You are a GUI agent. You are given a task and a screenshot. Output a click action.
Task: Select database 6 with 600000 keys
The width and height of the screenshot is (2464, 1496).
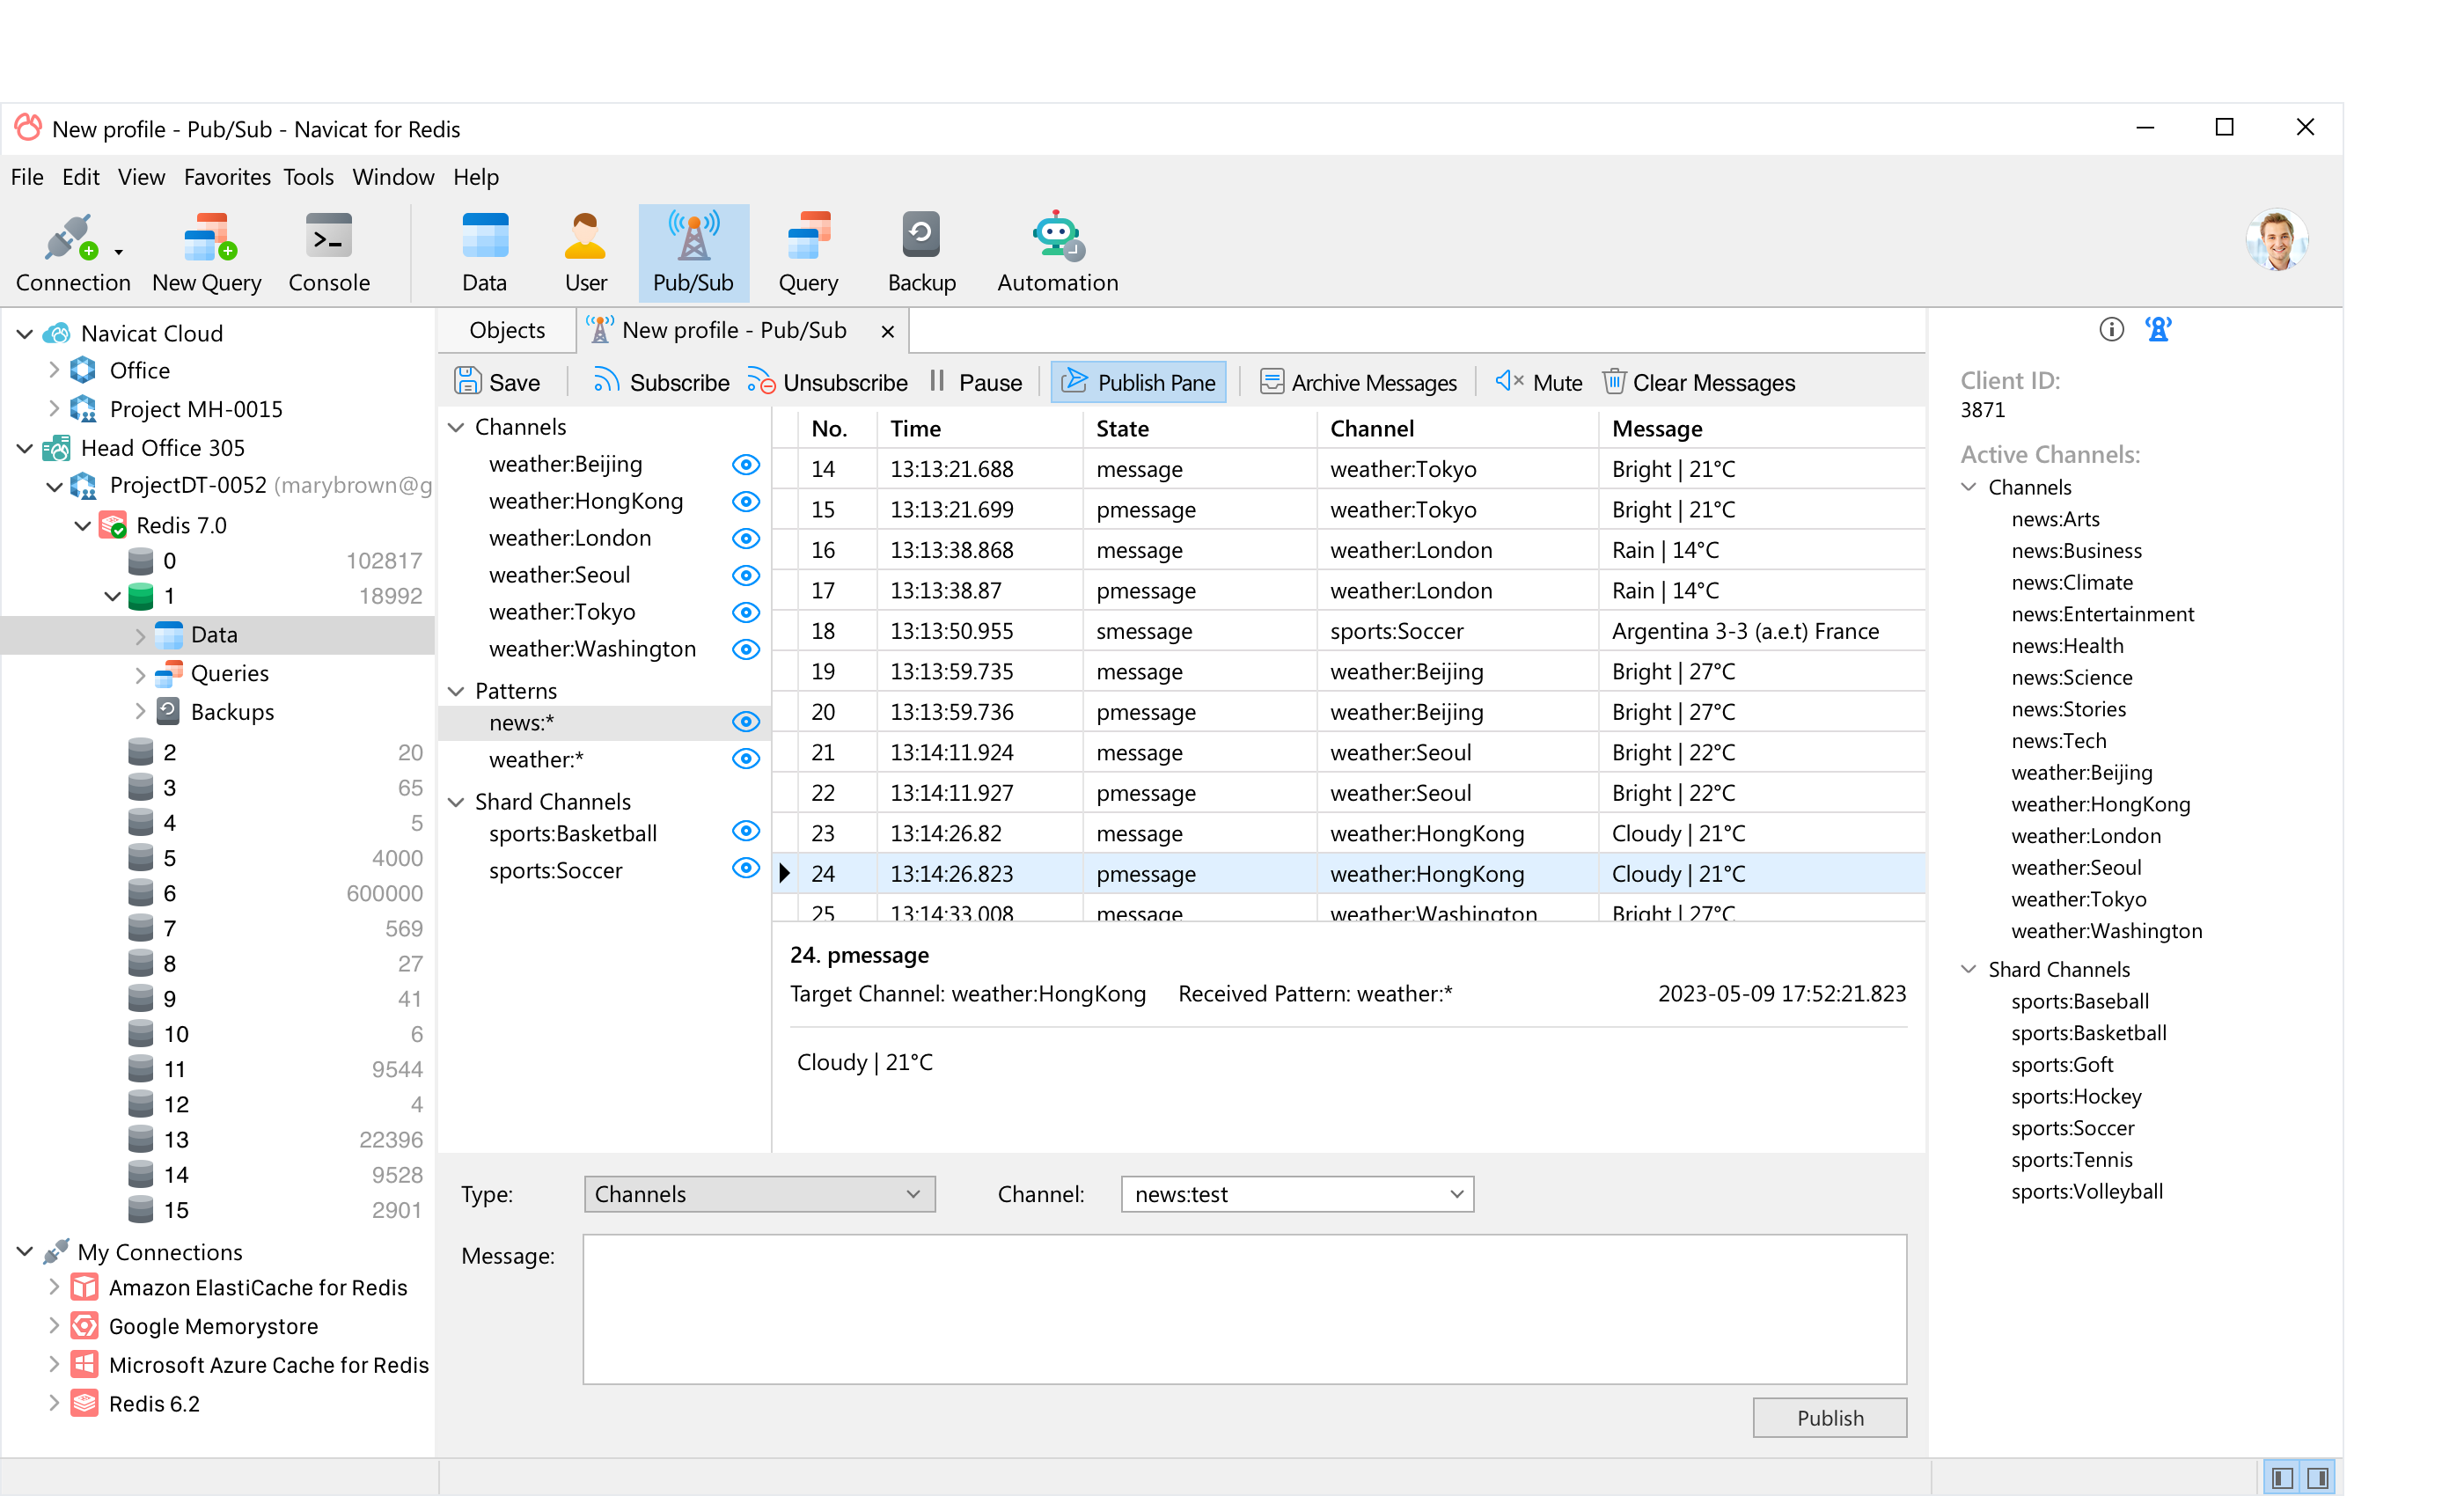[275, 893]
